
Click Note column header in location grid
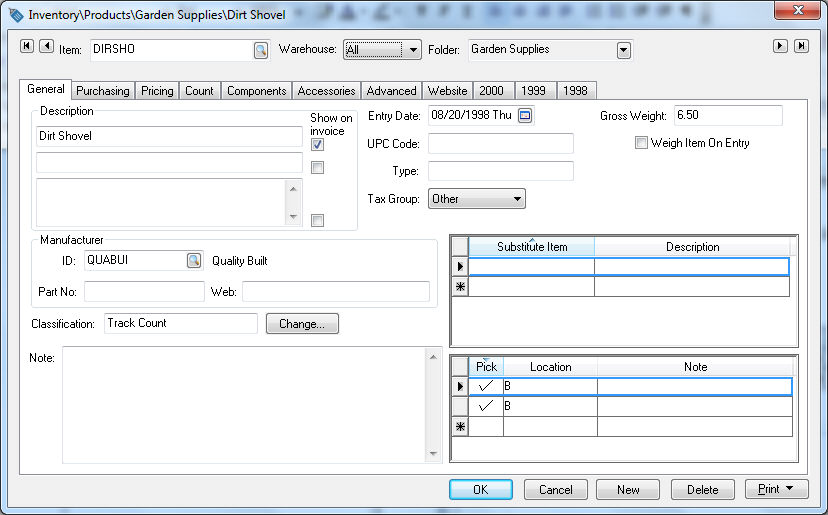click(695, 367)
